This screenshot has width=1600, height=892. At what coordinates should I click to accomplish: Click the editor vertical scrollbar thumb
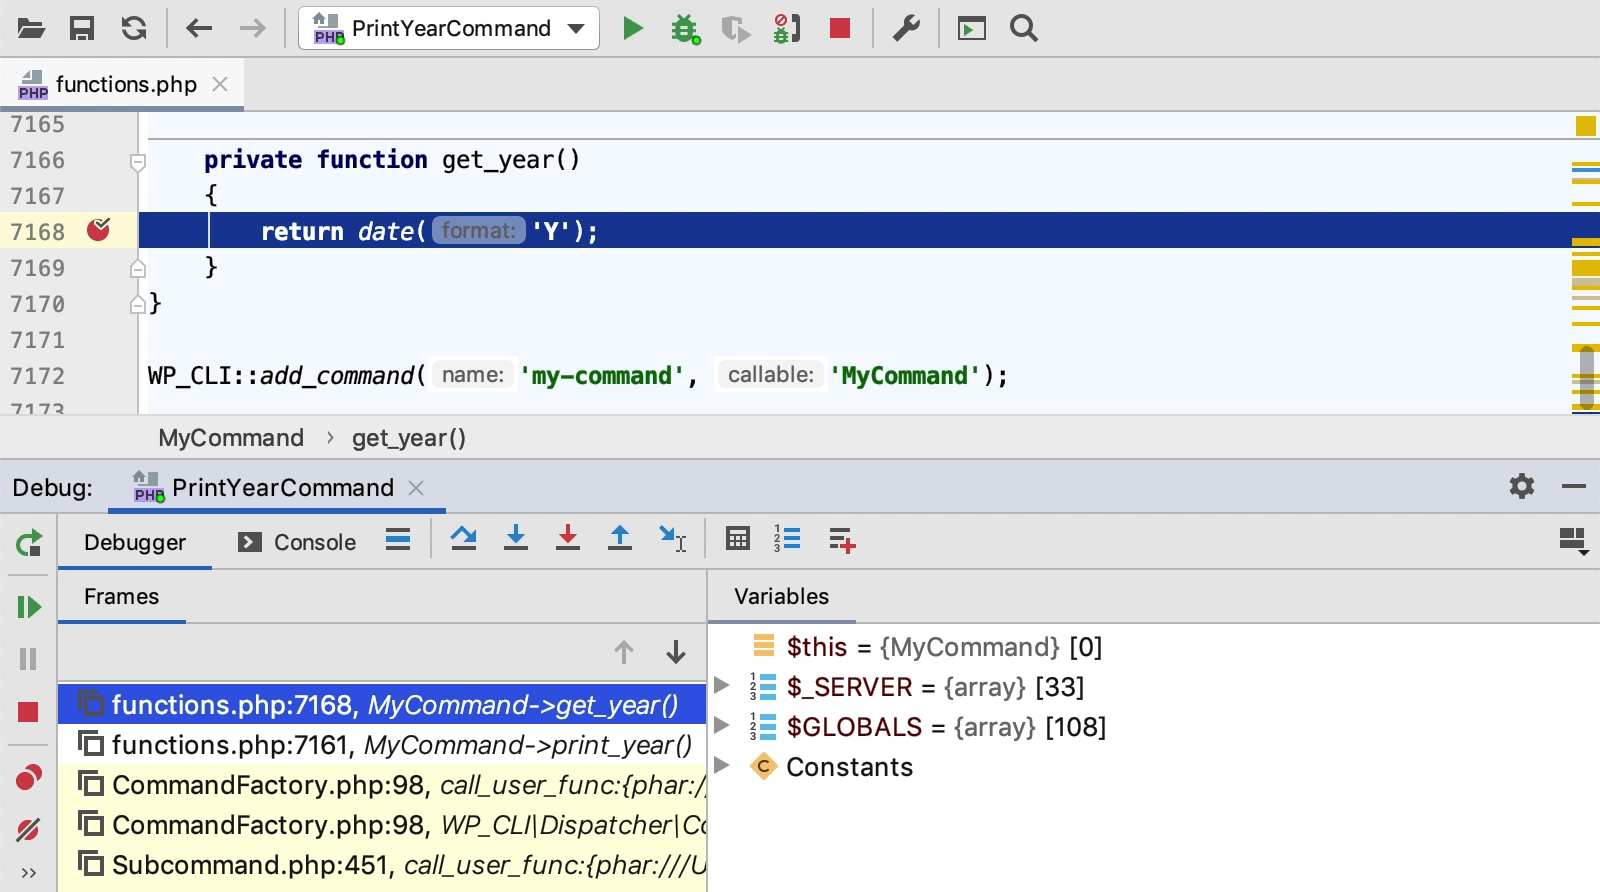point(1586,377)
